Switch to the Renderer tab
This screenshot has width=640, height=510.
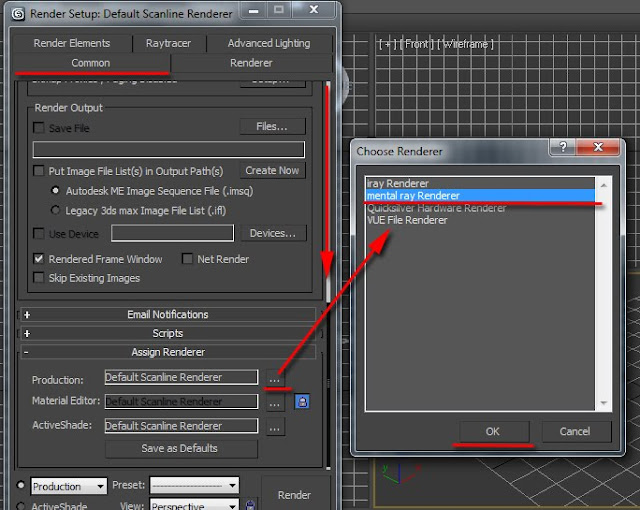click(251, 63)
